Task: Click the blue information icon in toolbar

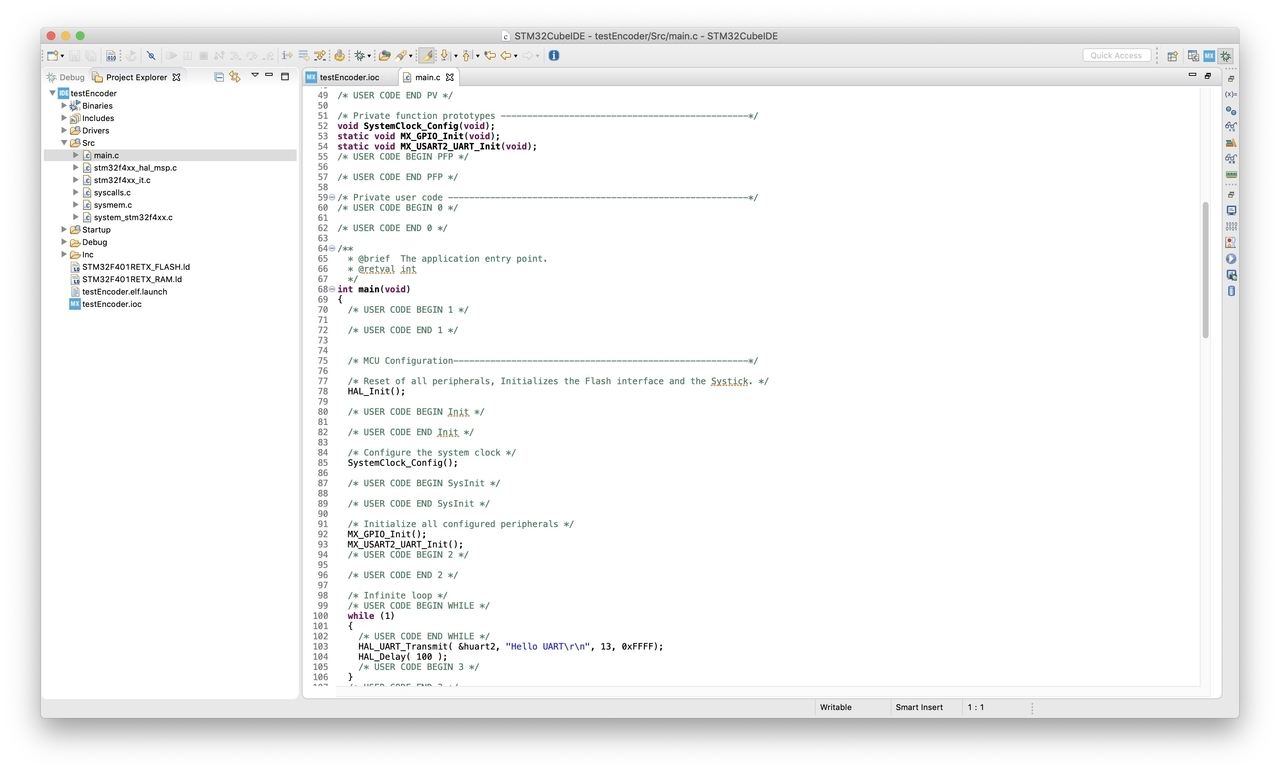Action: point(553,56)
